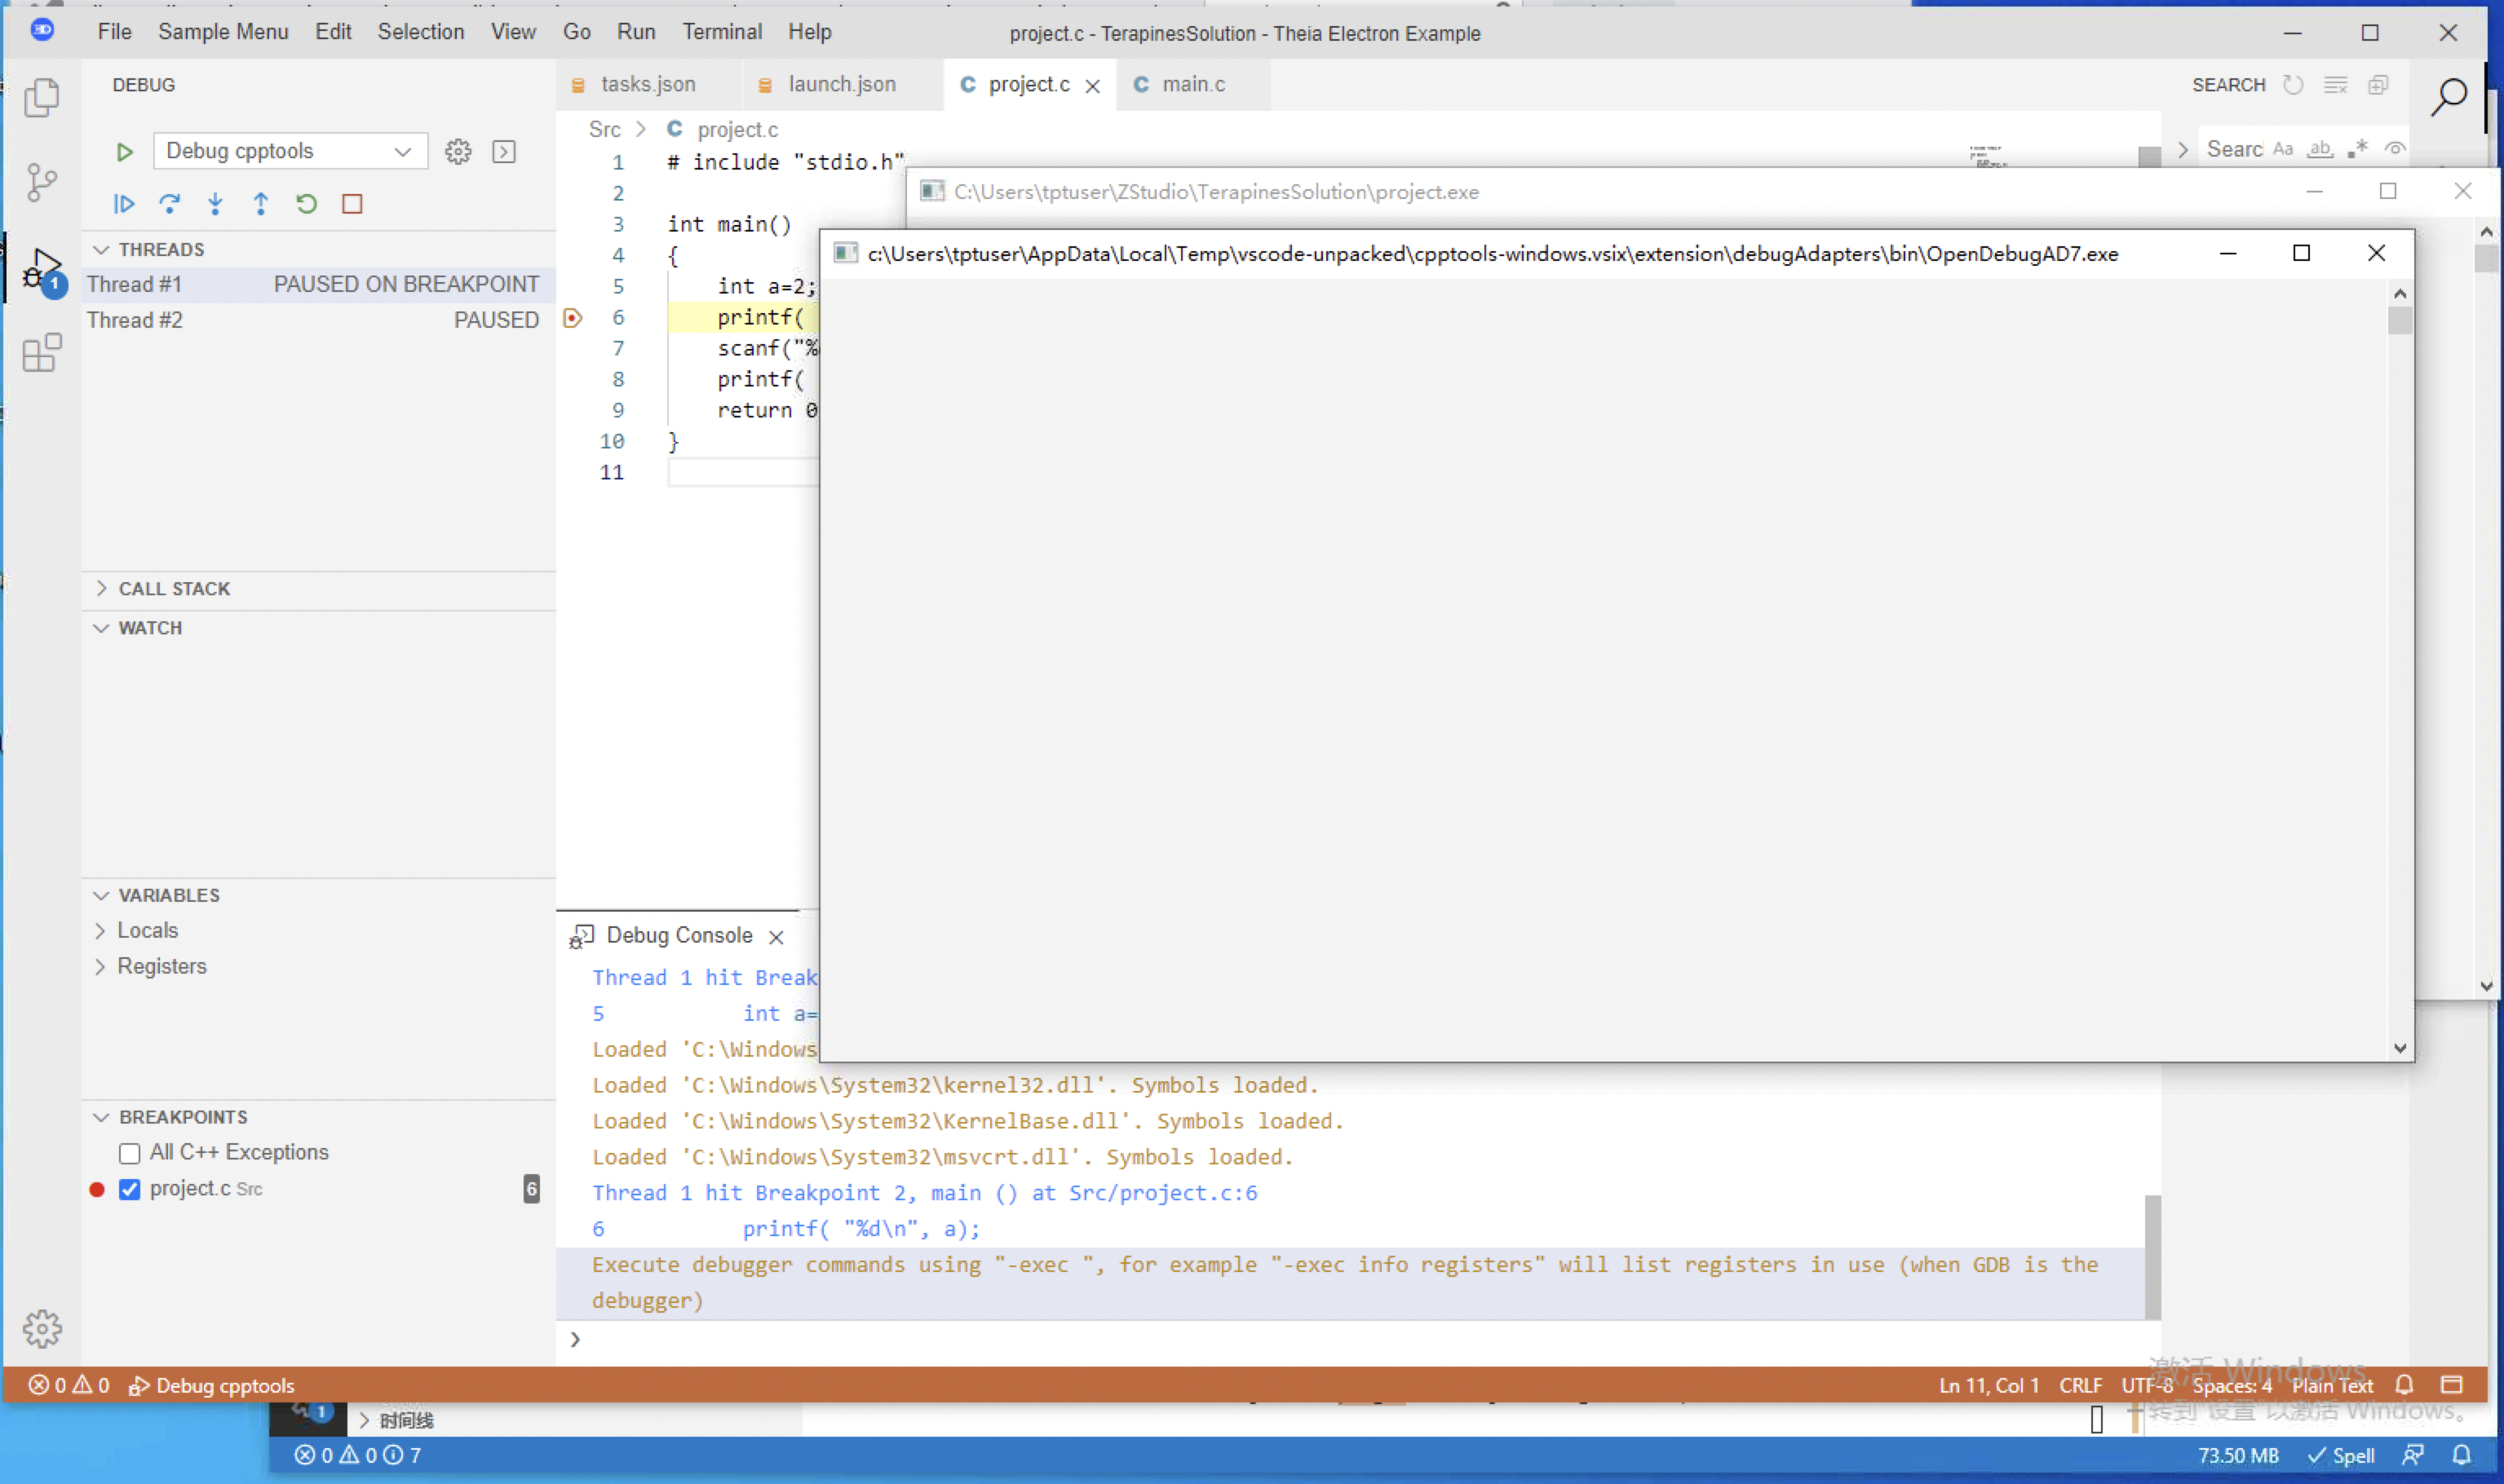The height and width of the screenshot is (1484, 2504).
Task: Open debug launch configurations gear icon
Action: coord(458,151)
